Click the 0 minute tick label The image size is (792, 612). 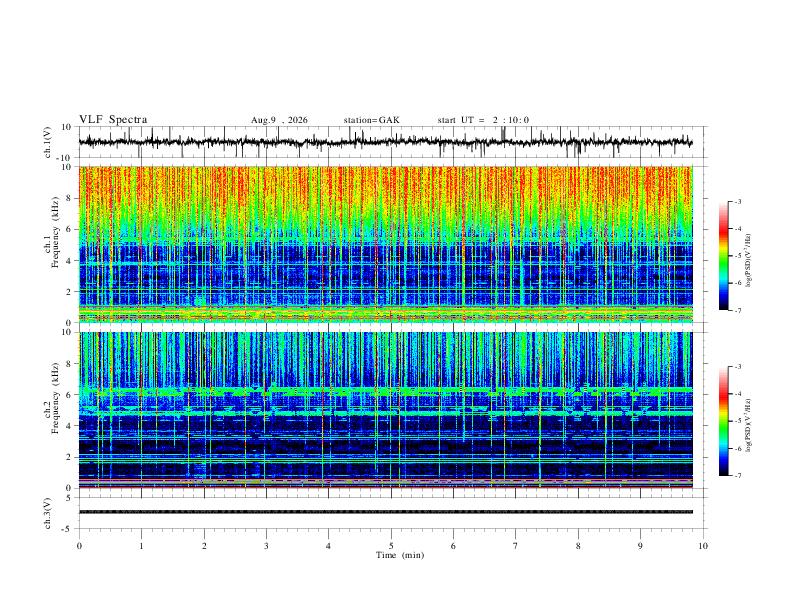pyautogui.click(x=79, y=546)
